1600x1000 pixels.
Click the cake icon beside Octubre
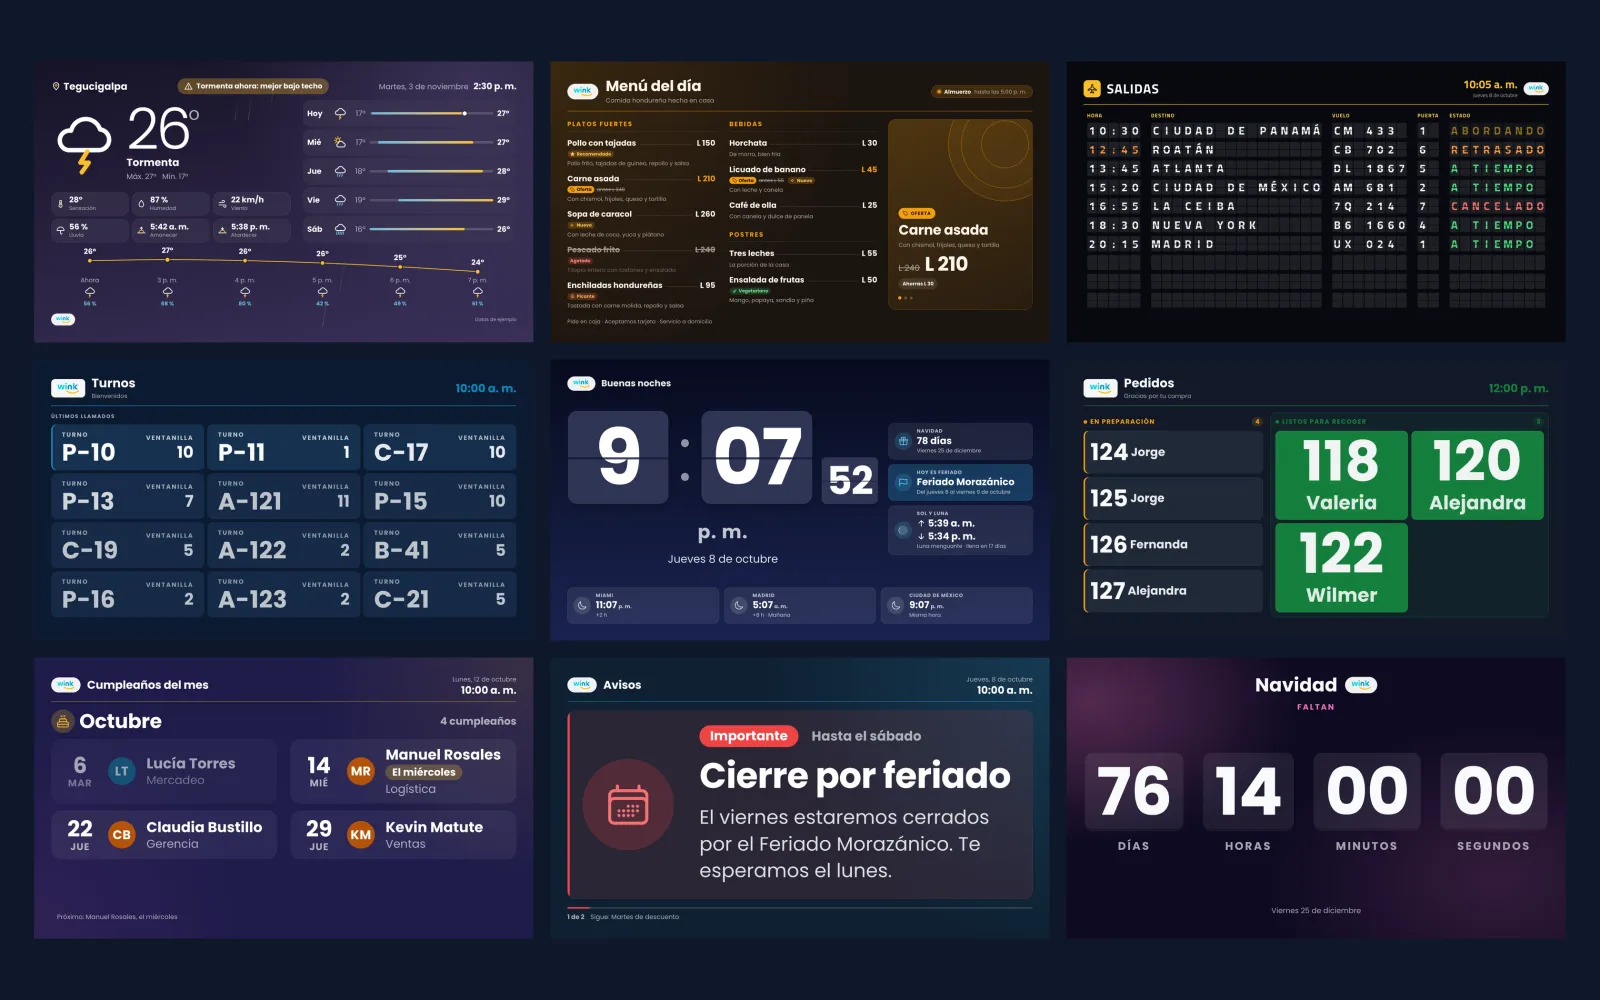tap(63, 721)
